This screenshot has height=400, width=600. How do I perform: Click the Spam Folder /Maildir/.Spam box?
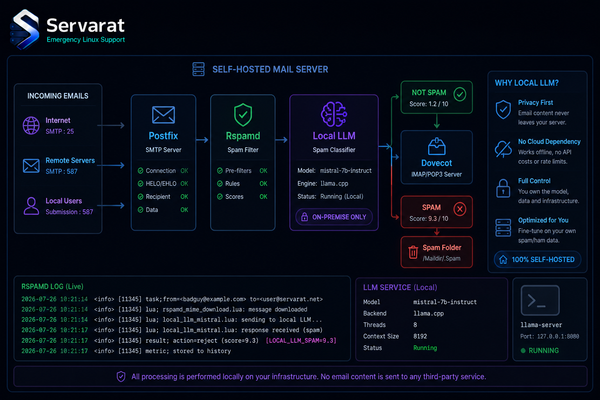(437, 252)
